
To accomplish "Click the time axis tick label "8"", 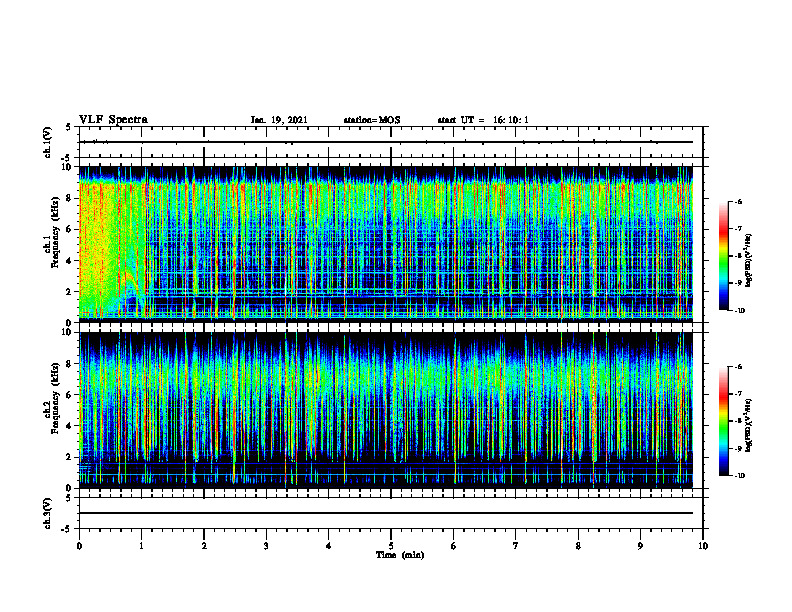I will [x=578, y=546].
